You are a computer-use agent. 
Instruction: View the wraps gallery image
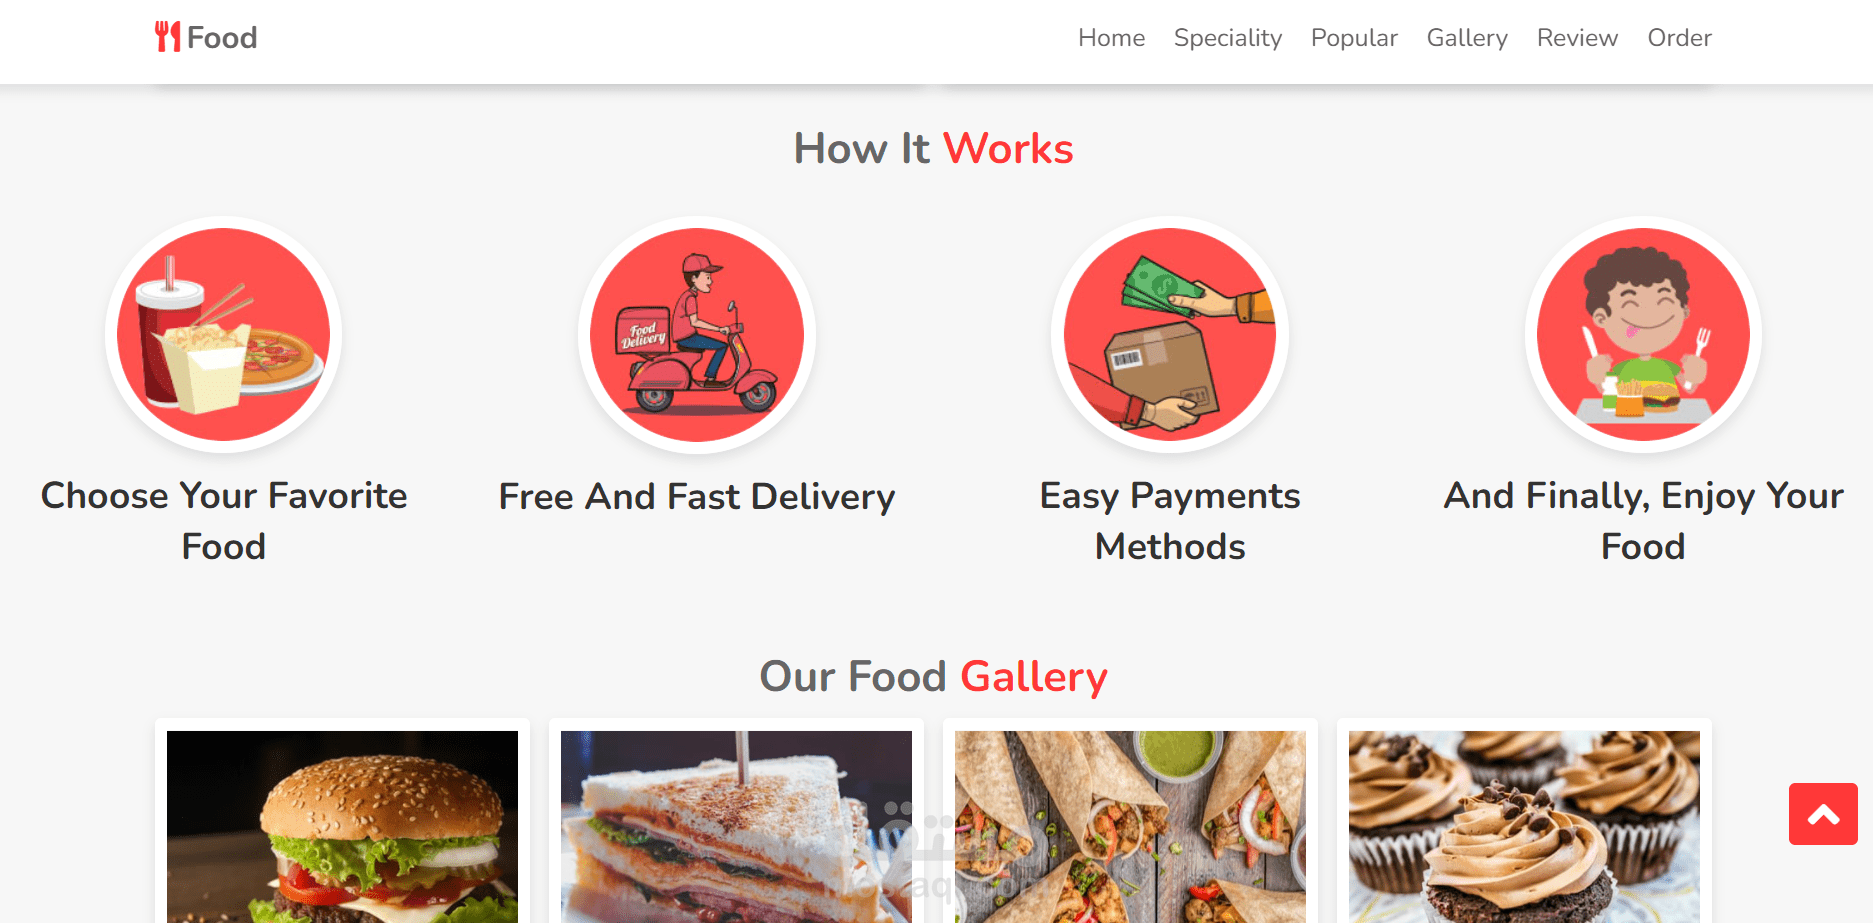coord(1130,827)
